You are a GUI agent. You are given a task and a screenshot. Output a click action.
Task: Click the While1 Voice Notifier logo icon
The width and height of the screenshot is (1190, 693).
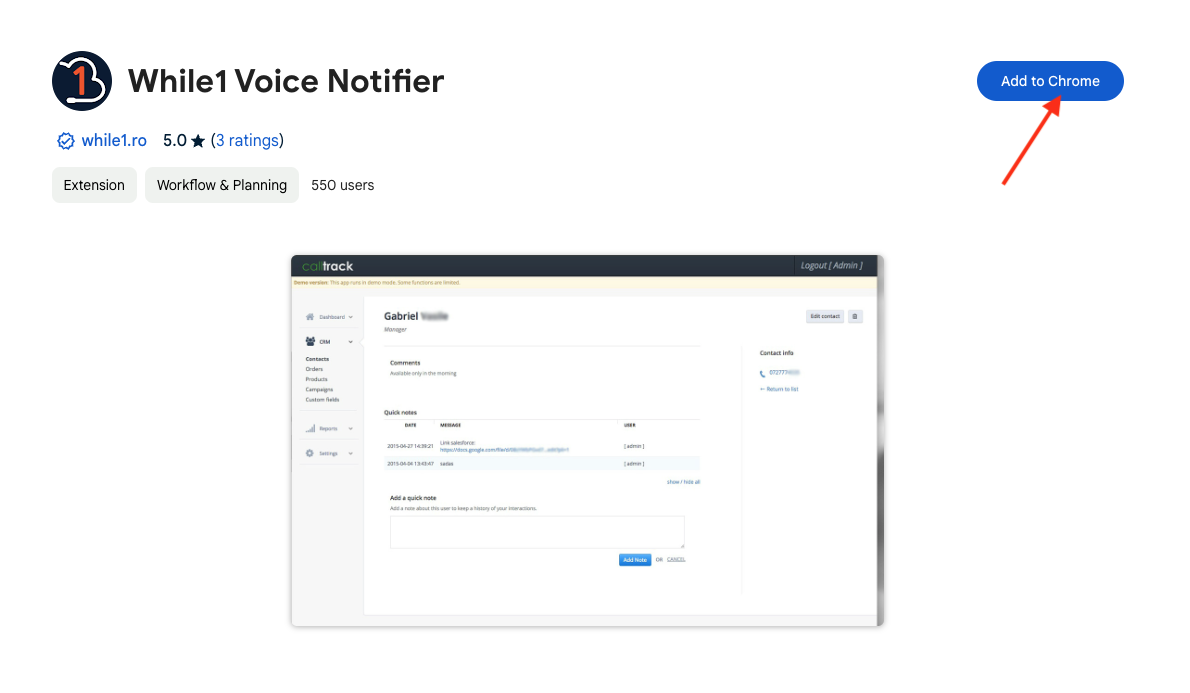[x=82, y=81]
